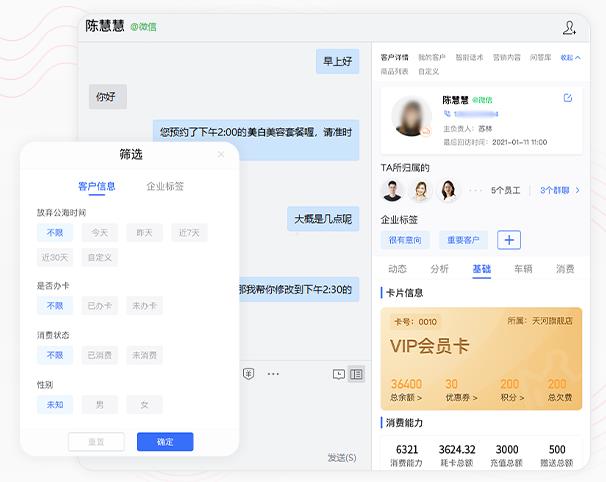Expand the hidden staff avatars ellipsis
The width and height of the screenshot is (606, 482).
(x=476, y=190)
